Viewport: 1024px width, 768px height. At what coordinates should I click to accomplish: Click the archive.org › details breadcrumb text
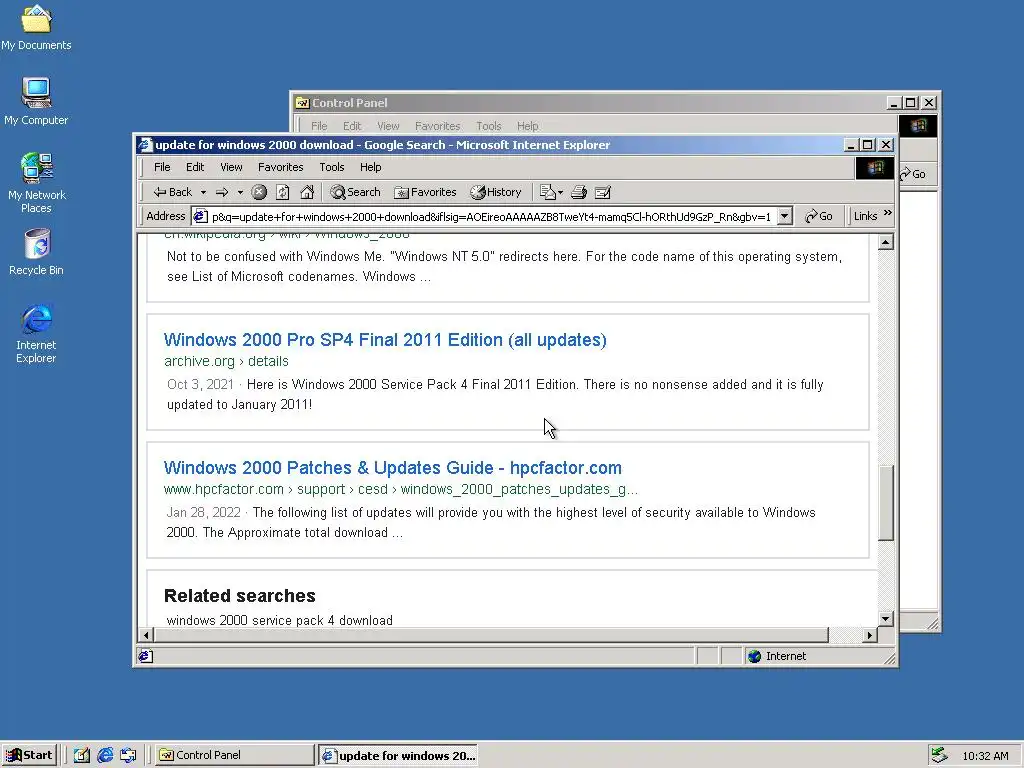pyautogui.click(x=226, y=361)
